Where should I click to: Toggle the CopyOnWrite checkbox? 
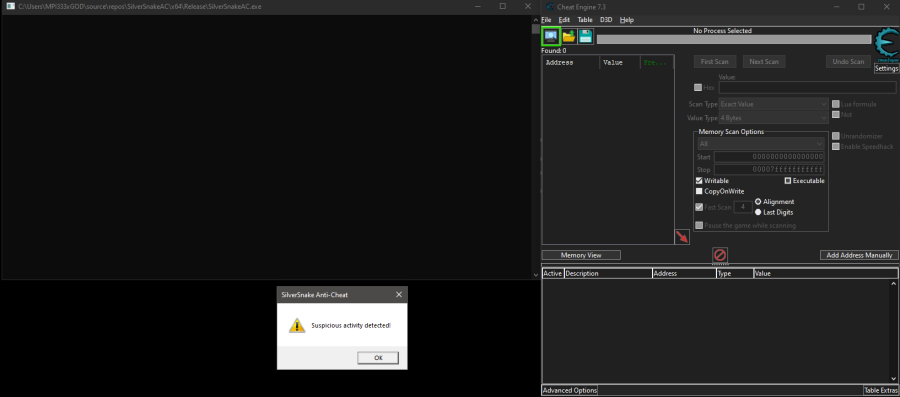point(699,192)
